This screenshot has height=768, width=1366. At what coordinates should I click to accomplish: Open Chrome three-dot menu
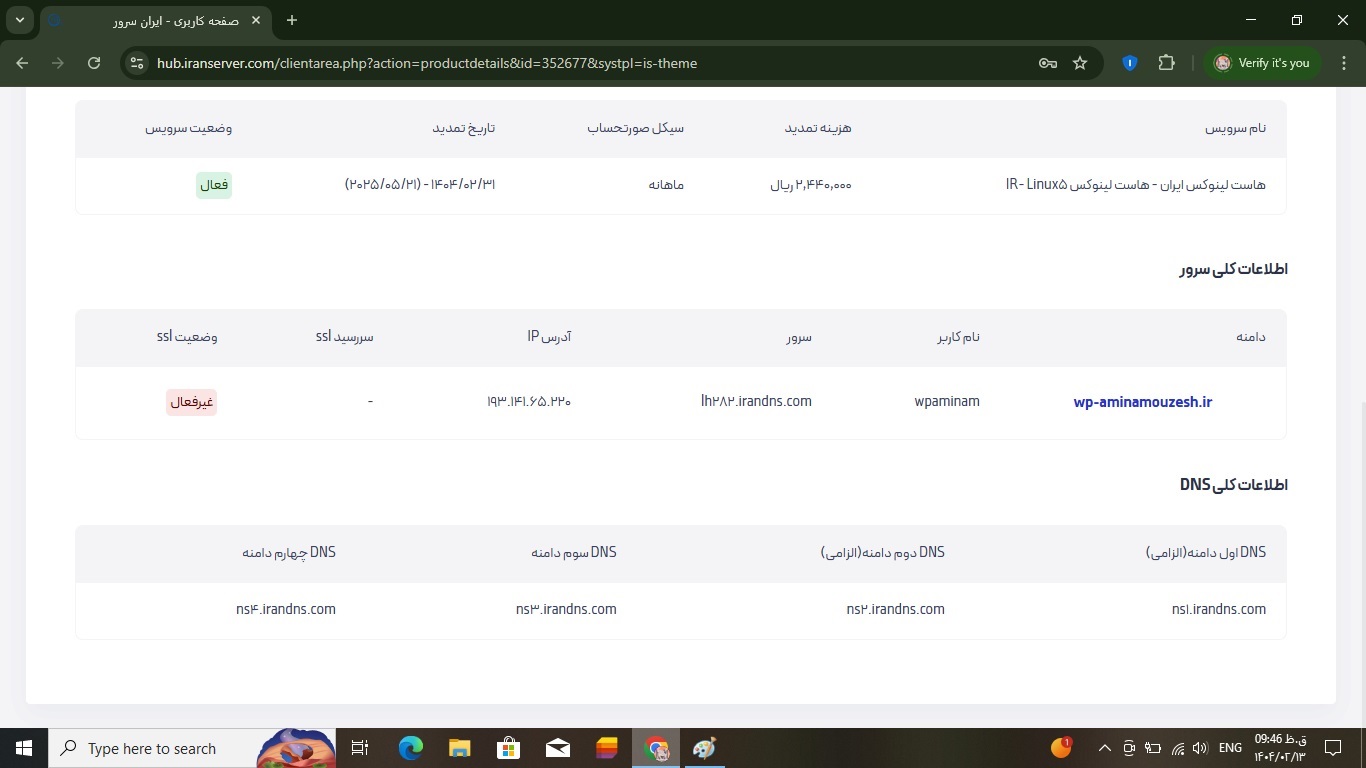[x=1343, y=63]
